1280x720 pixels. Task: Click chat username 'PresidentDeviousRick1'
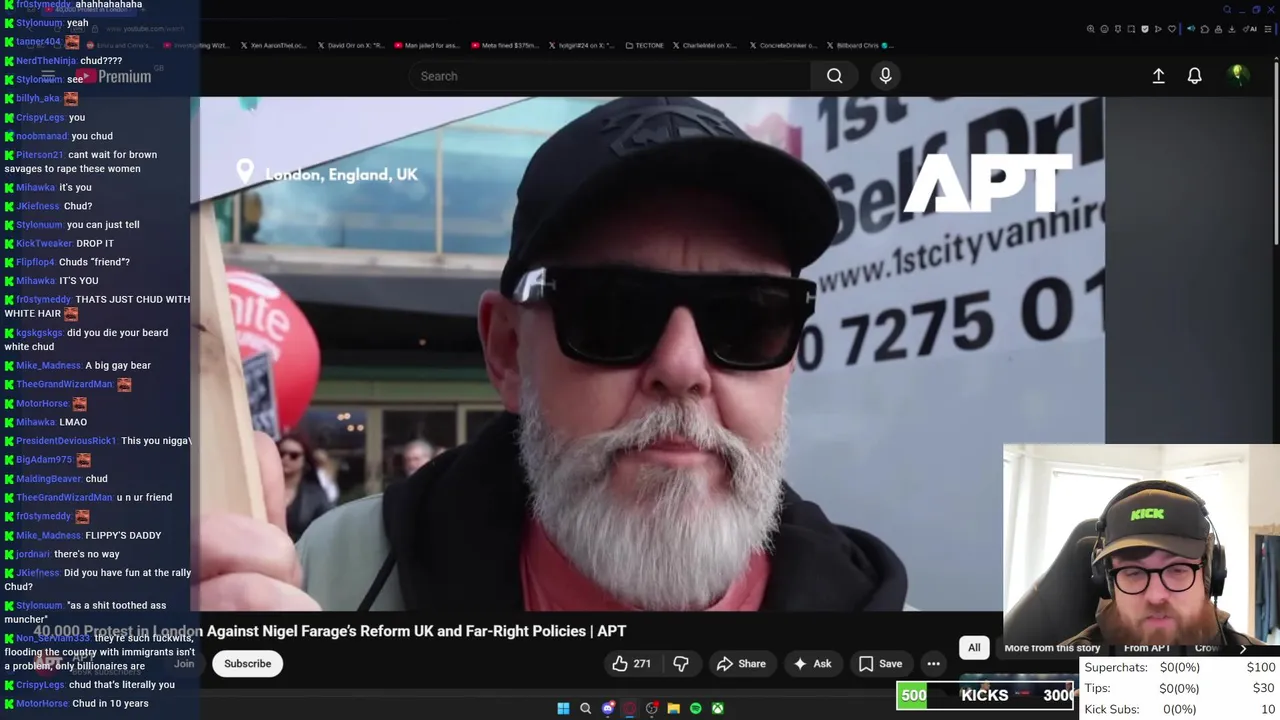[66, 441]
